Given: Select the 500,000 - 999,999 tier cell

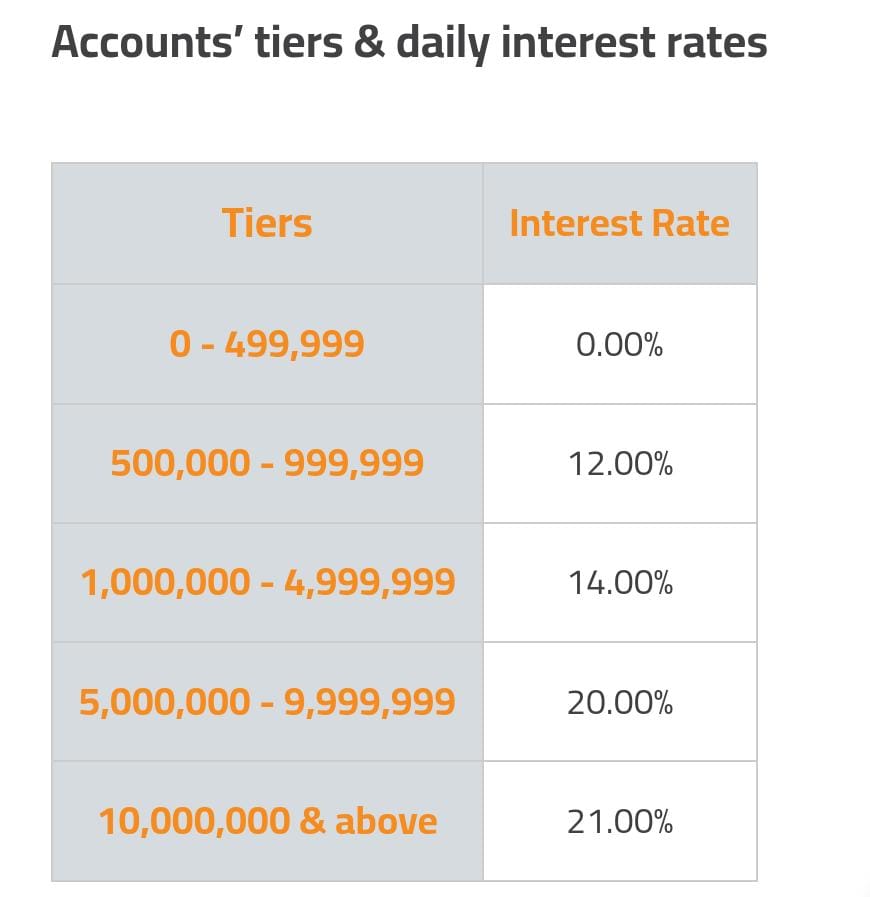Looking at the screenshot, I should coord(267,463).
